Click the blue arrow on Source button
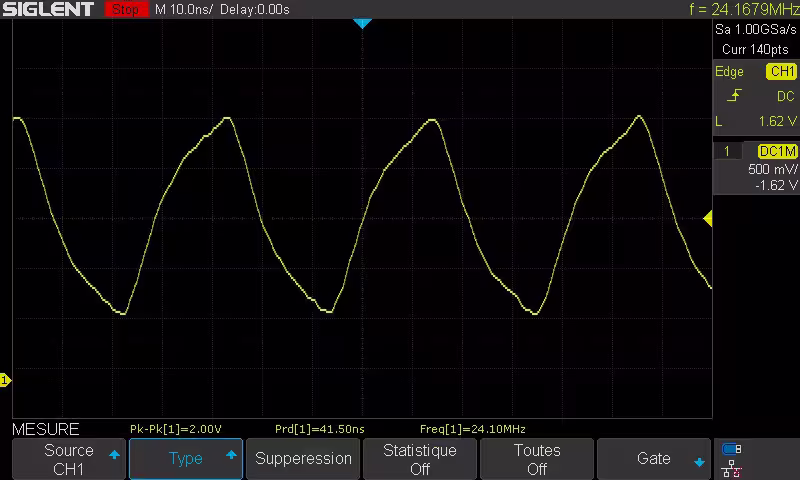Screen dimensions: 800x480 [114, 454]
